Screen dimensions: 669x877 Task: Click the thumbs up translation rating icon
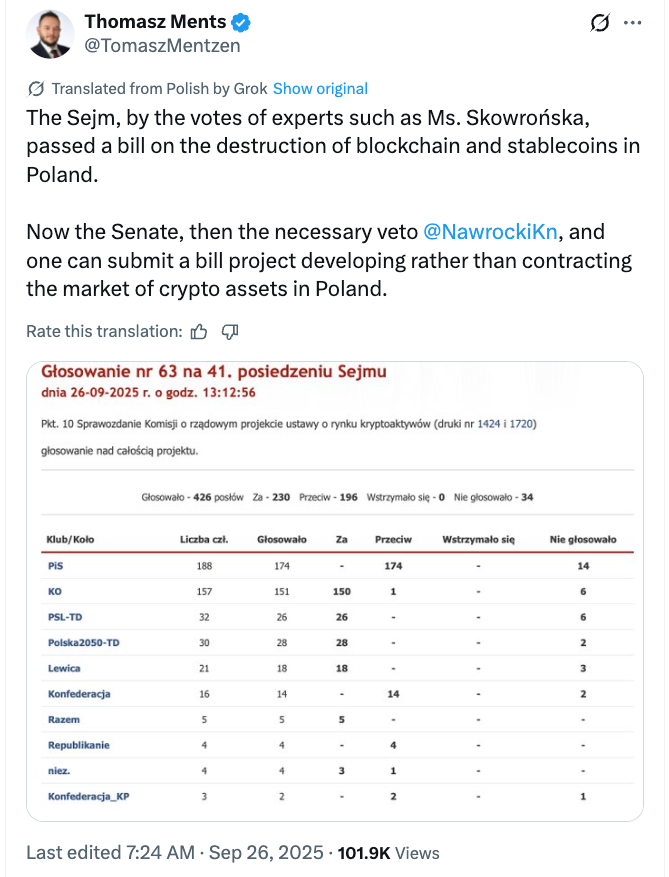[x=199, y=331]
